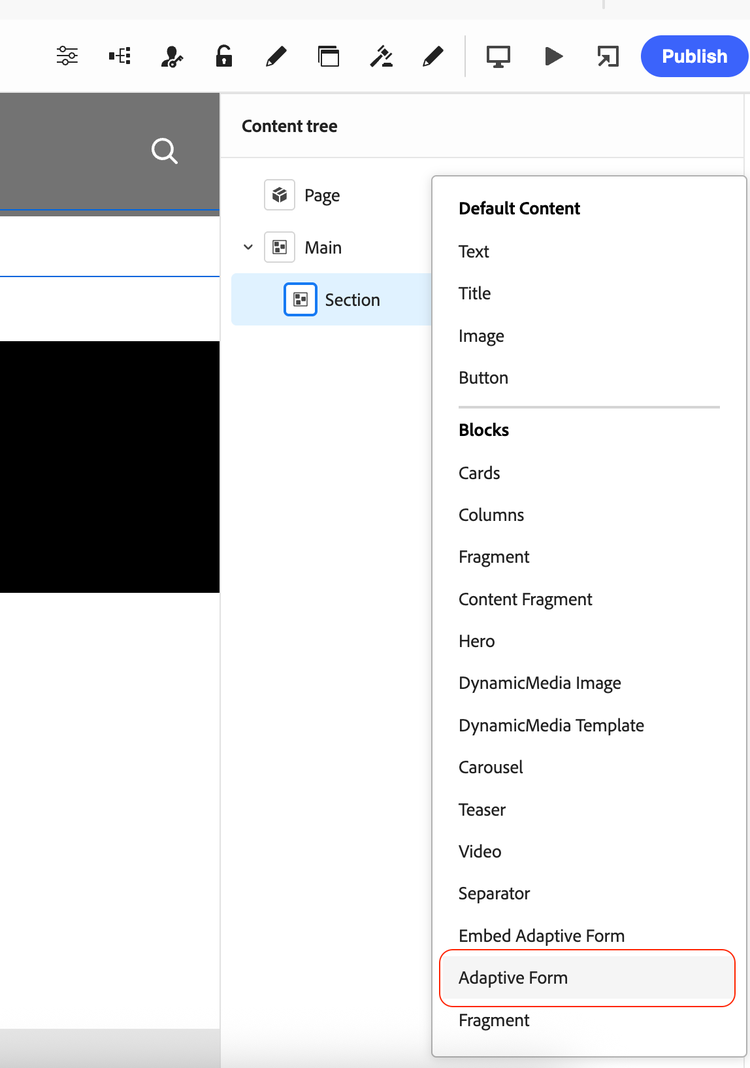Choose Adaptive Form from the Blocks menu
The width and height of the screenshot is (750, 1068).
pyautogui.click(x=513, y=978)
